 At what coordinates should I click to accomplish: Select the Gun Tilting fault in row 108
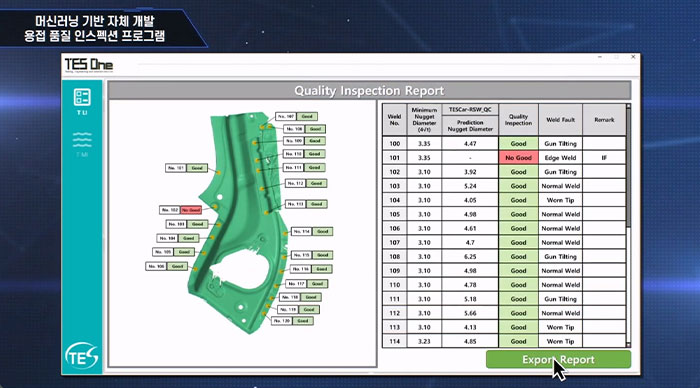[x=560, y=257]
